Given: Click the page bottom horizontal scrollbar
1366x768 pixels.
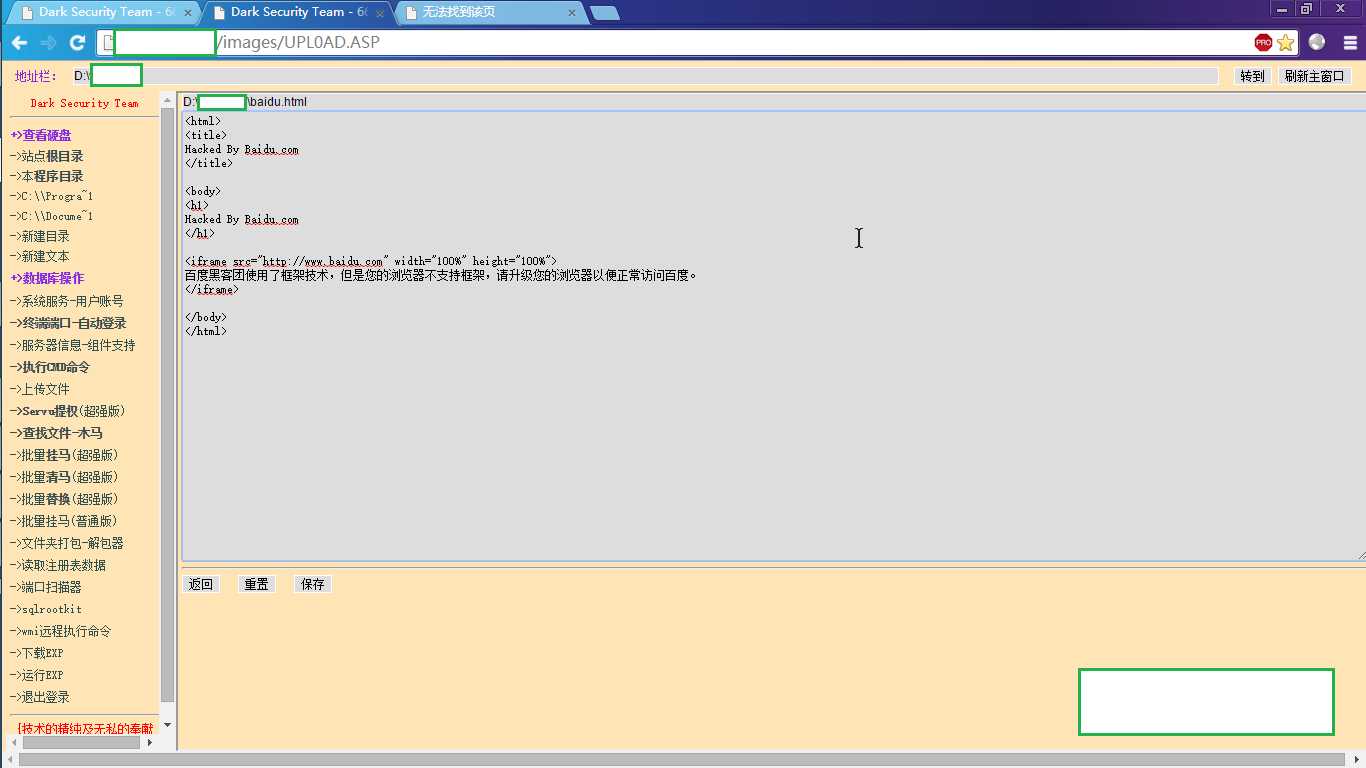Looking at the screenshot, I should 683,760.
